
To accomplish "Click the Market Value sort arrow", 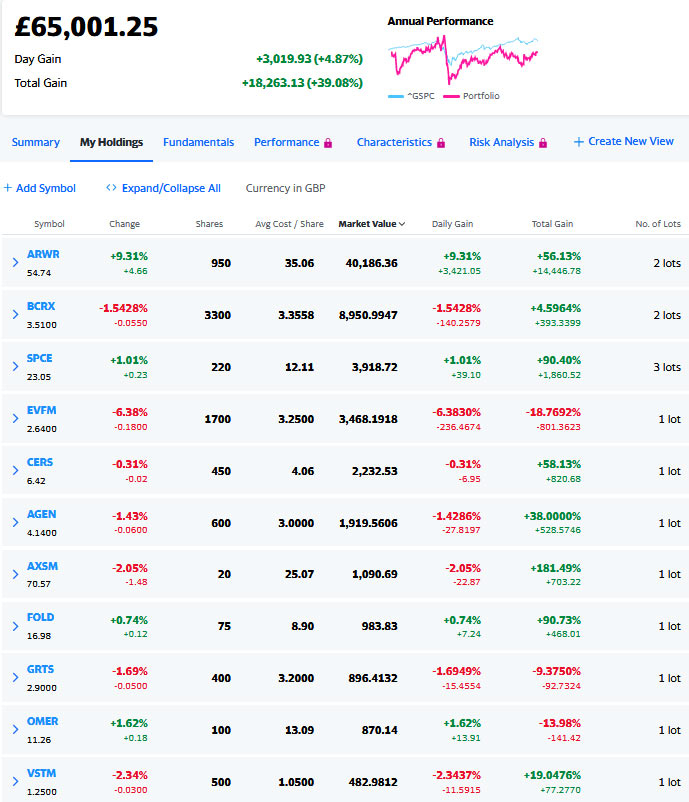I will pos(402,224).
